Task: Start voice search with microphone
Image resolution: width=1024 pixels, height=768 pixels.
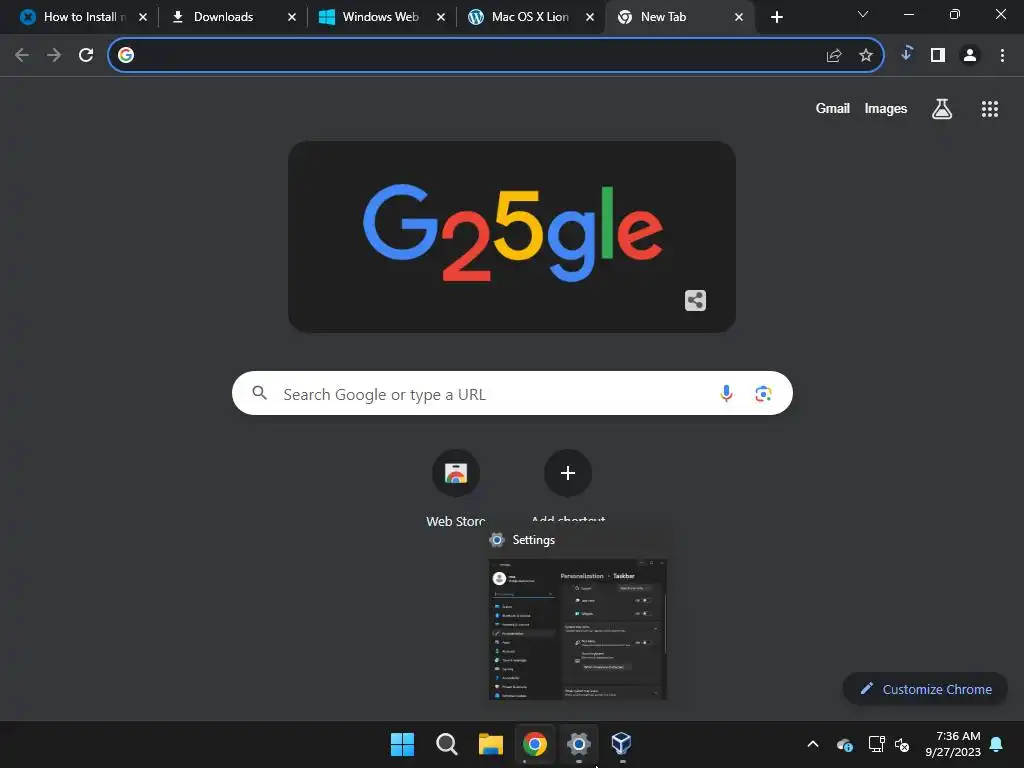Action: pyautogui.click(x=726, y=393)
